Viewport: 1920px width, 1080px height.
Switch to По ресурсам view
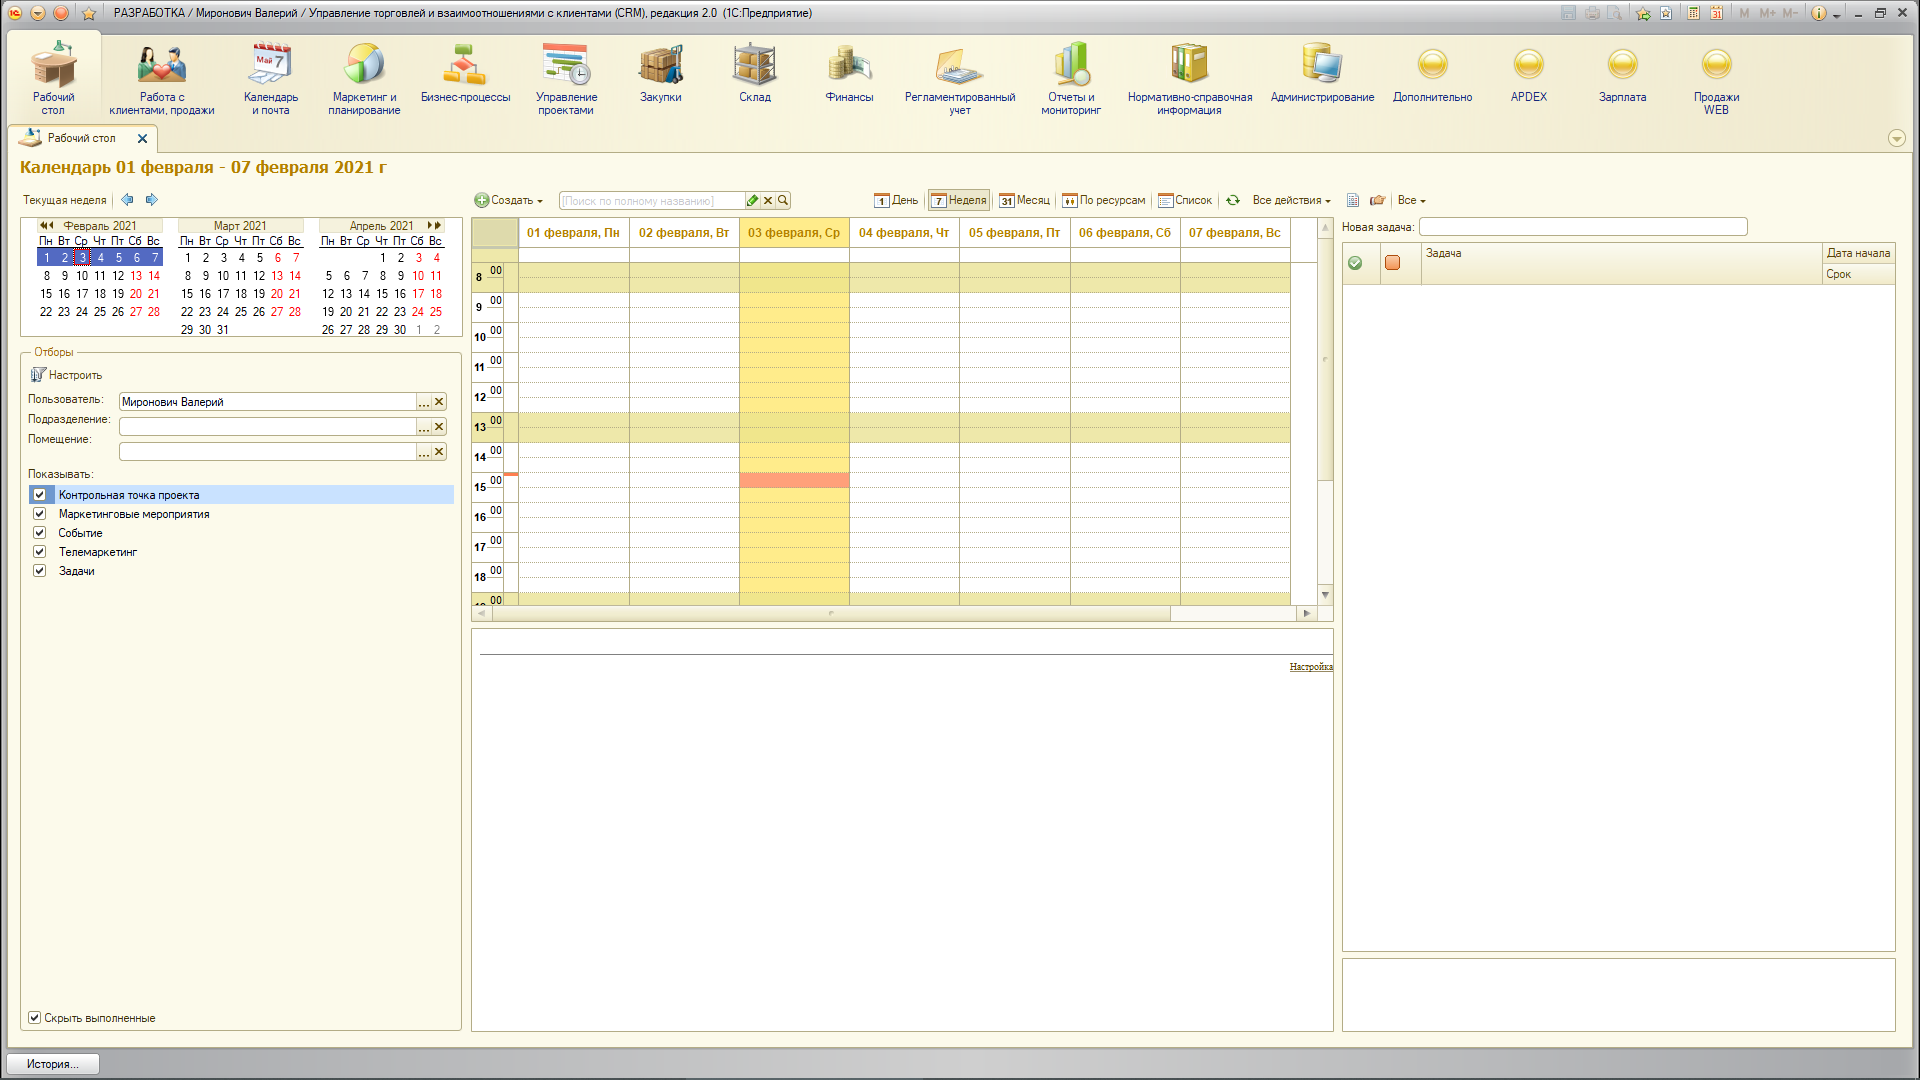click(x=1104, y=200)
